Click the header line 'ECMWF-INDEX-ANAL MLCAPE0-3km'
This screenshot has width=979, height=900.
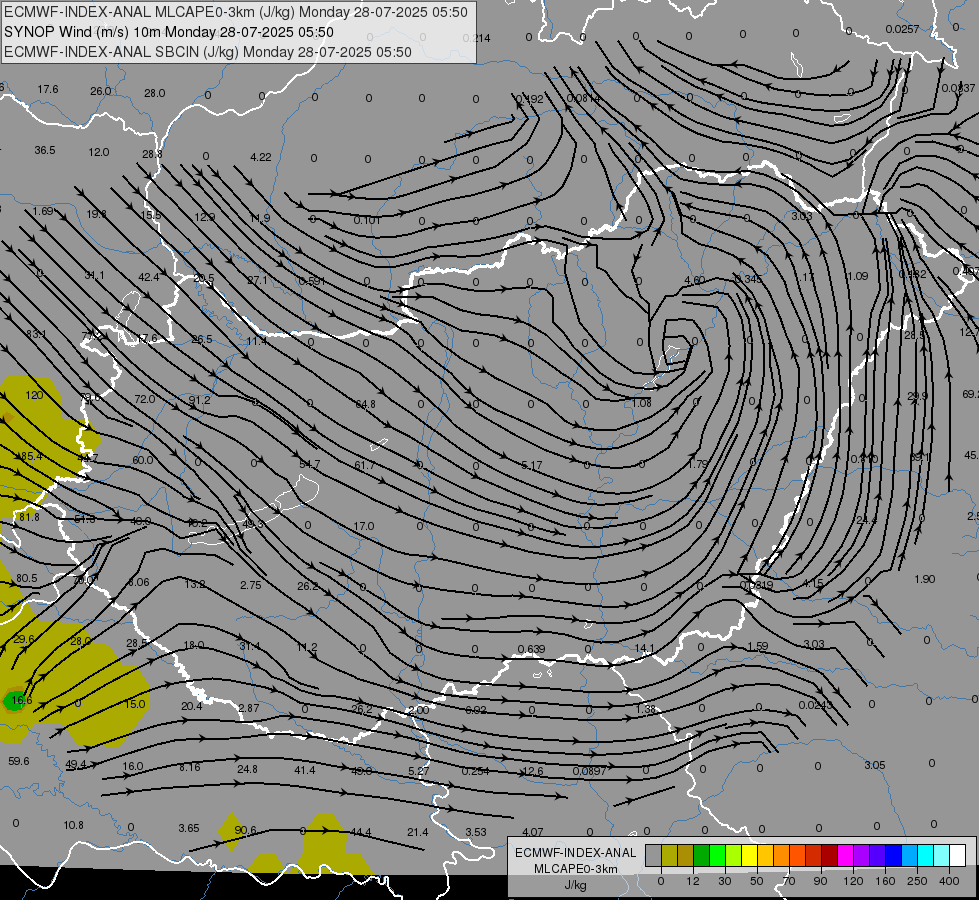click(x=235, y=12)
